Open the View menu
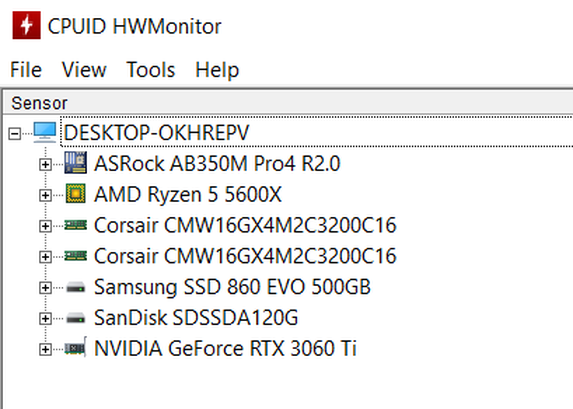The width and height of the screenshot is (573, 409). pos(84,69)
